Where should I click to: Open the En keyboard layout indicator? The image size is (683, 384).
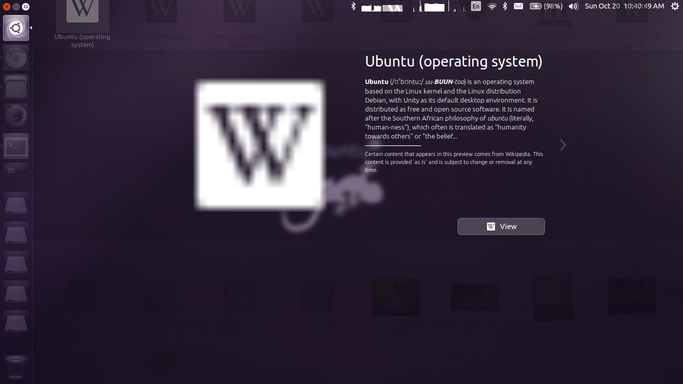476,6
